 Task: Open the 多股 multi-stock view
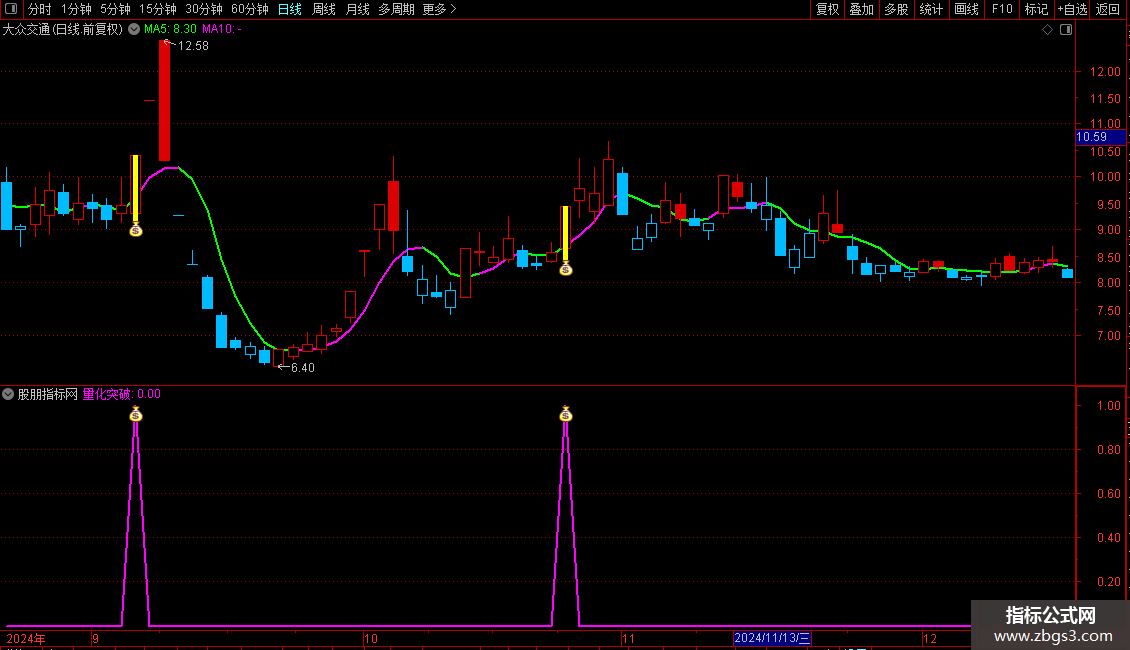pos(896,9)
